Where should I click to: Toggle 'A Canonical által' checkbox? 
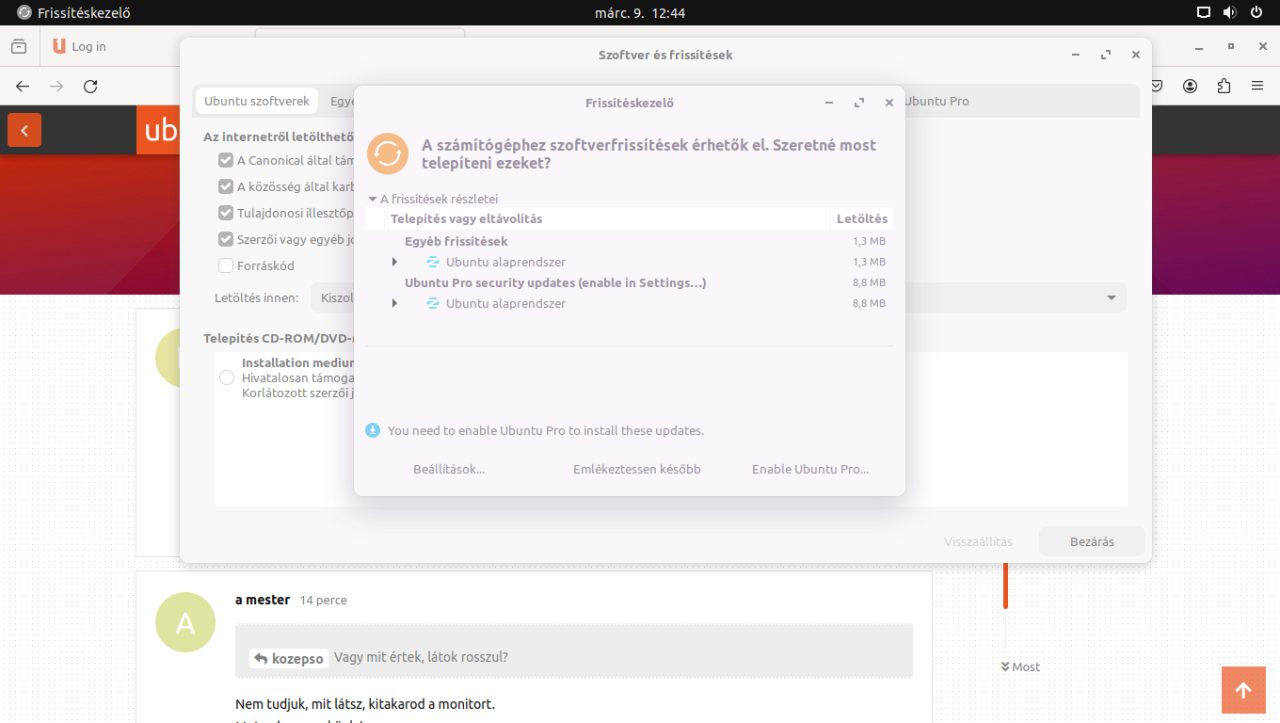(x=226, y=160)
